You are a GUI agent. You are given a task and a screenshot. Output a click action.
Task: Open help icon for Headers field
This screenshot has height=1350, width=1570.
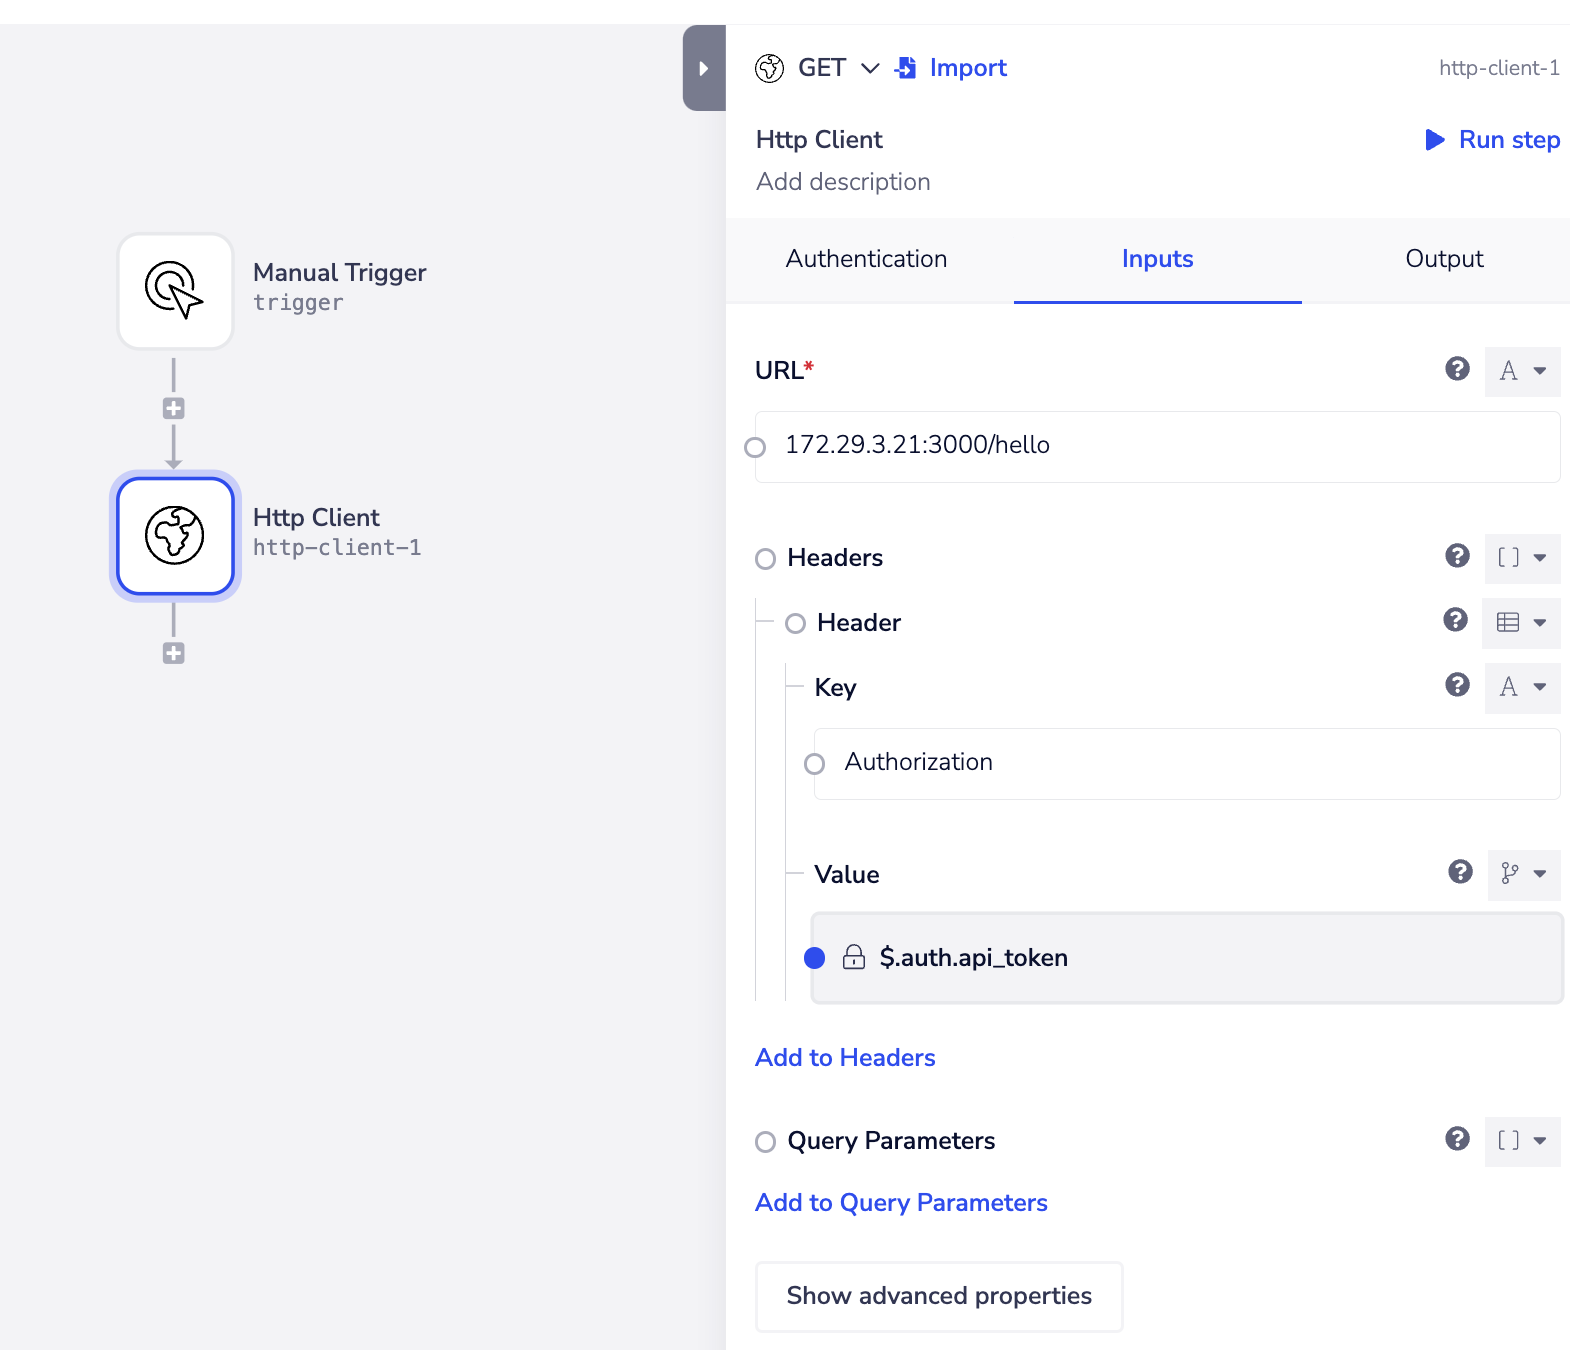point(1457,556)
